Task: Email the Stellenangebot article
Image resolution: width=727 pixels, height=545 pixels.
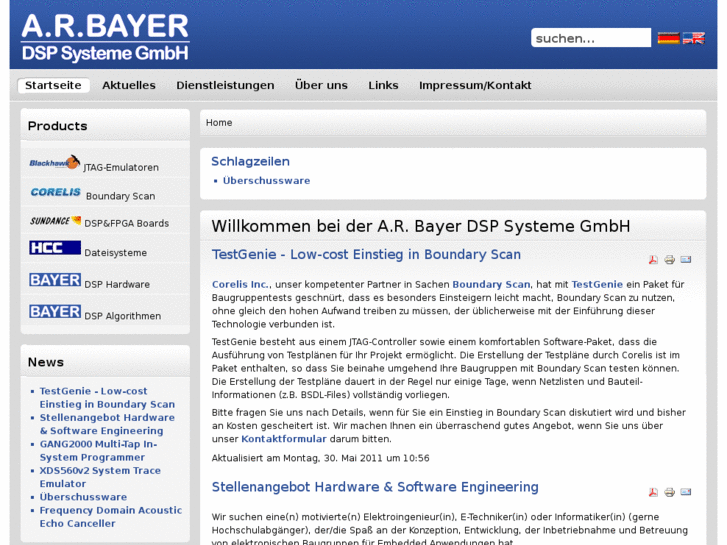Action: click(x=686, y=492)
